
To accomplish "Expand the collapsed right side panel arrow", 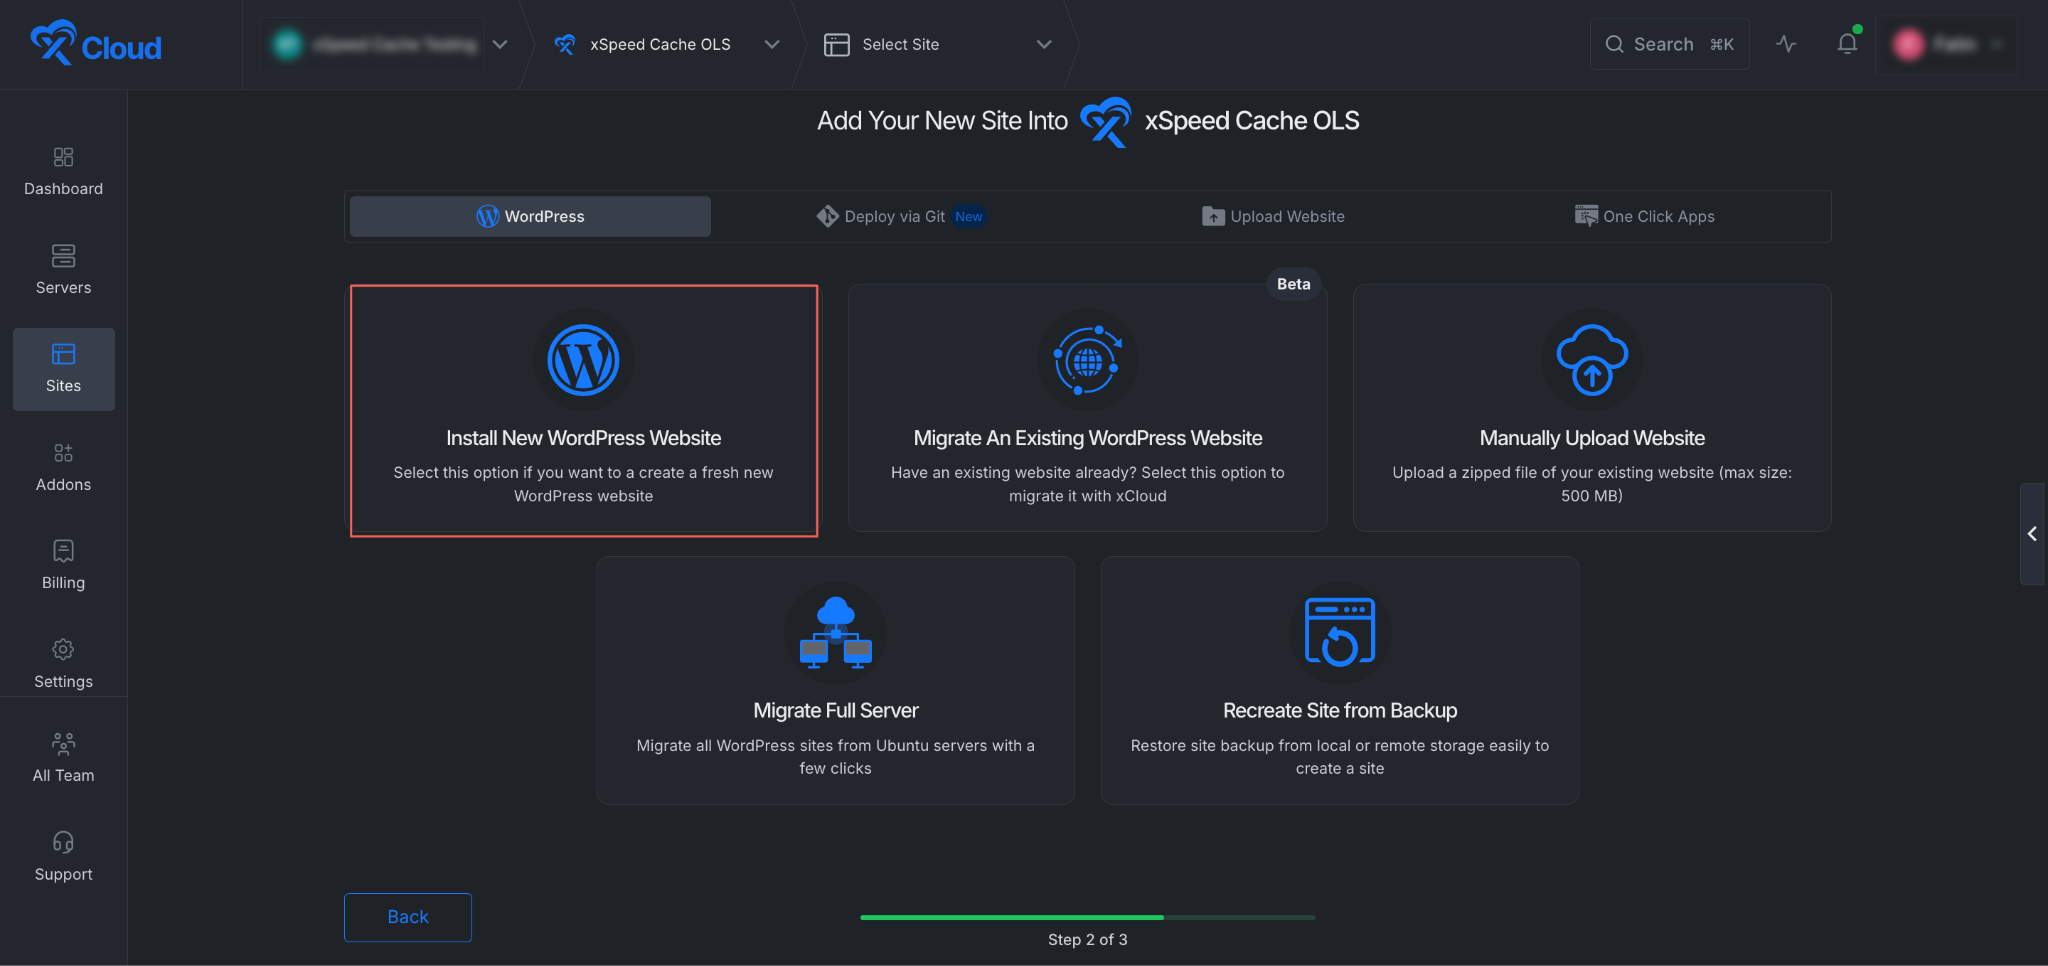I will pyautogui.click(x=2032, y=534).
